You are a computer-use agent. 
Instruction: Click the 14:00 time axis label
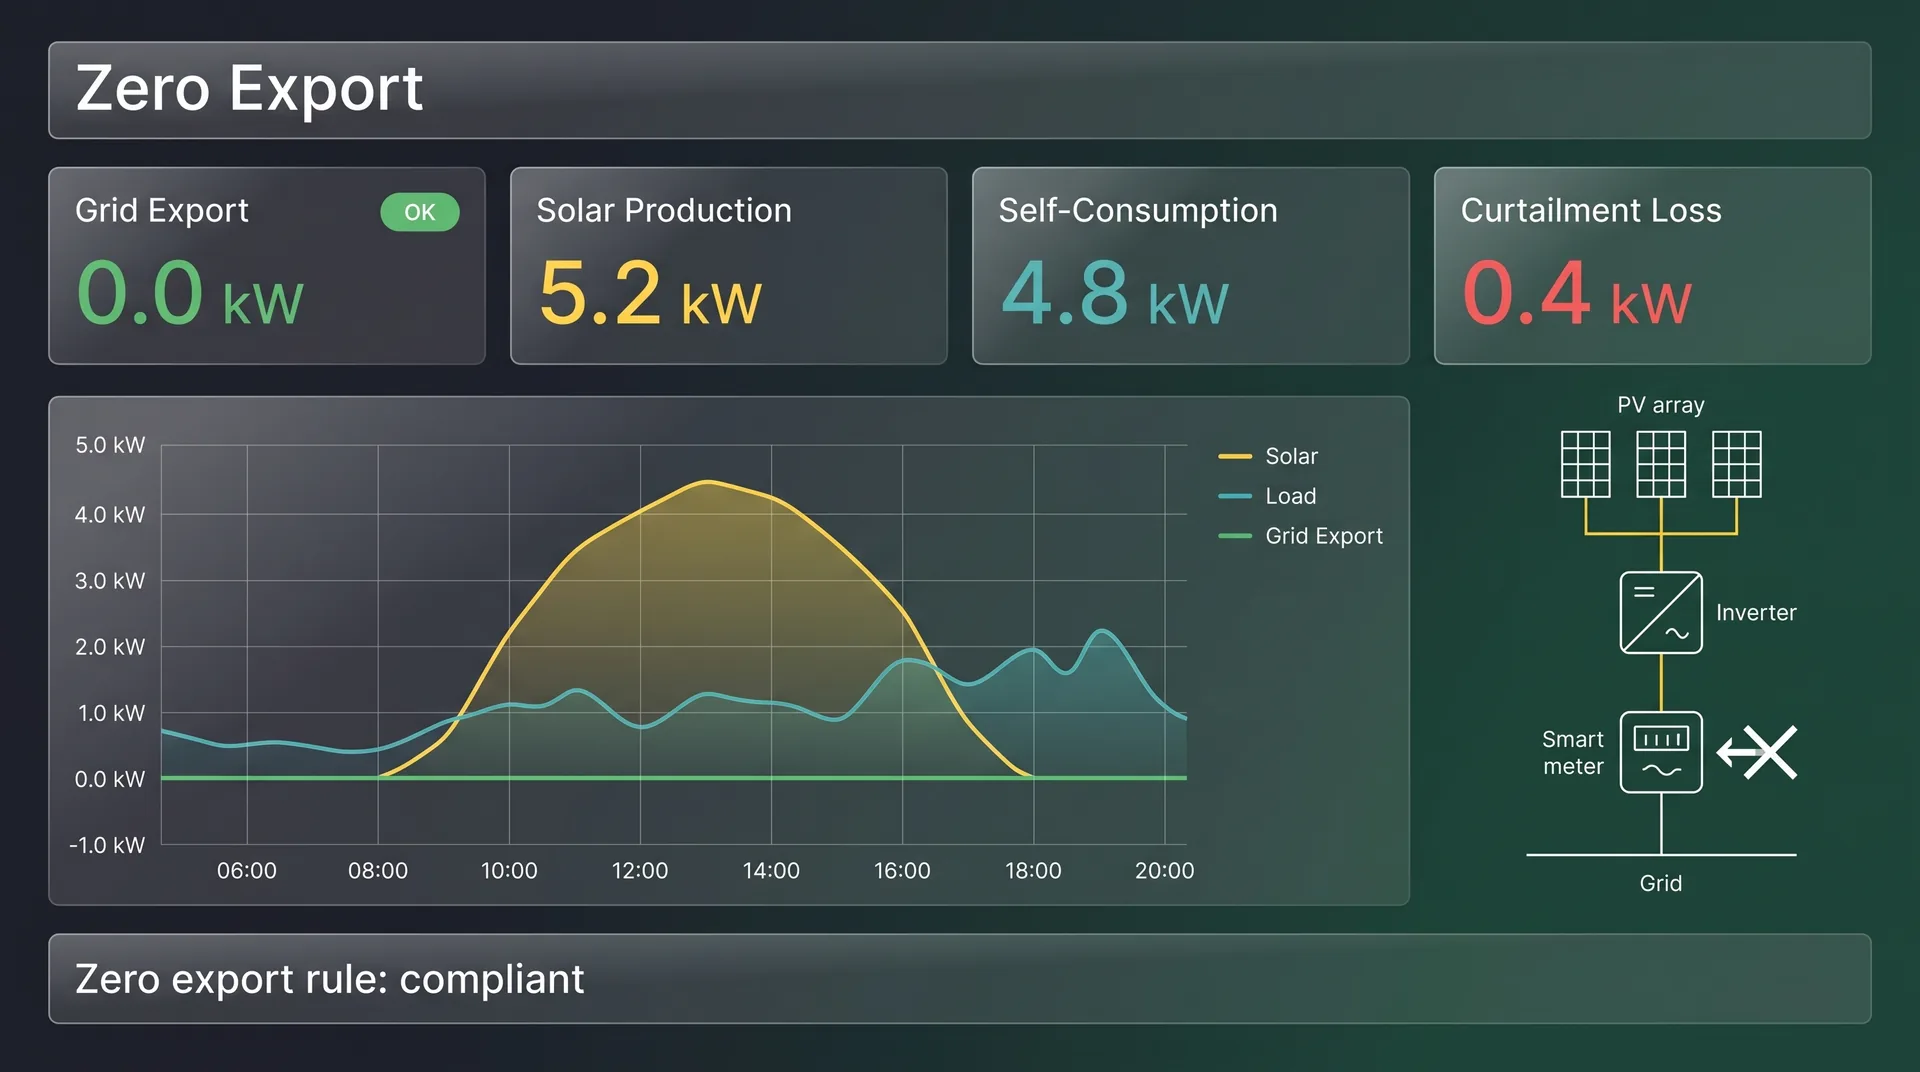(771, 871)
